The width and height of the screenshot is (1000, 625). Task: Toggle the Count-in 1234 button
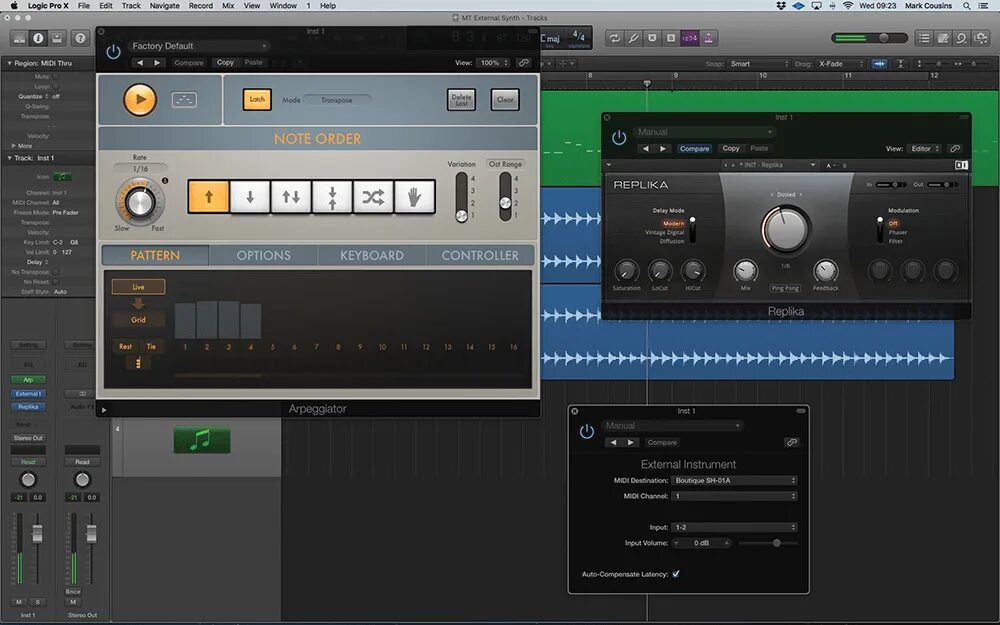coord(689,38)
